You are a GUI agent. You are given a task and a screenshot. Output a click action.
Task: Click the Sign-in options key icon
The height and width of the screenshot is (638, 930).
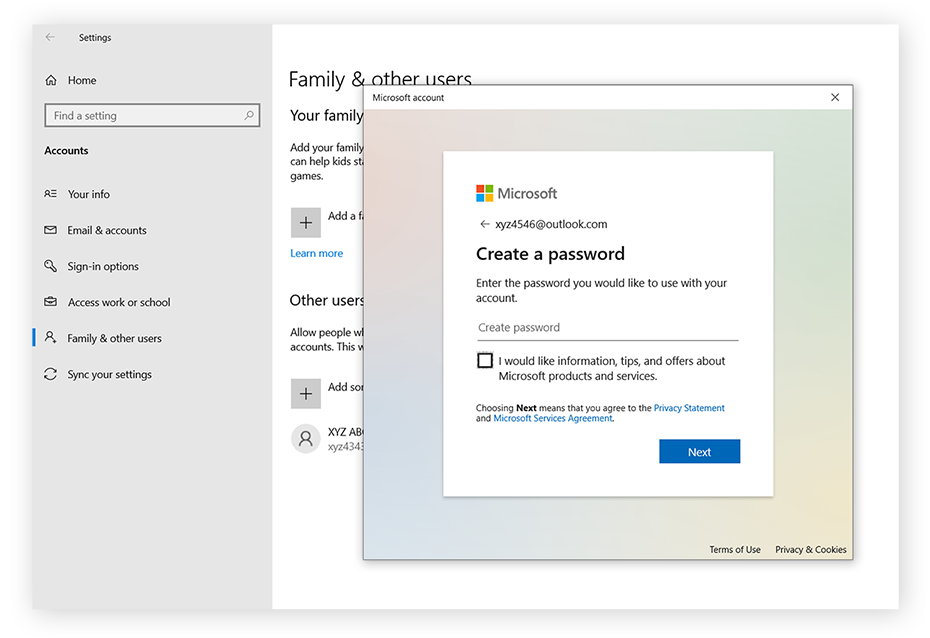50,266
